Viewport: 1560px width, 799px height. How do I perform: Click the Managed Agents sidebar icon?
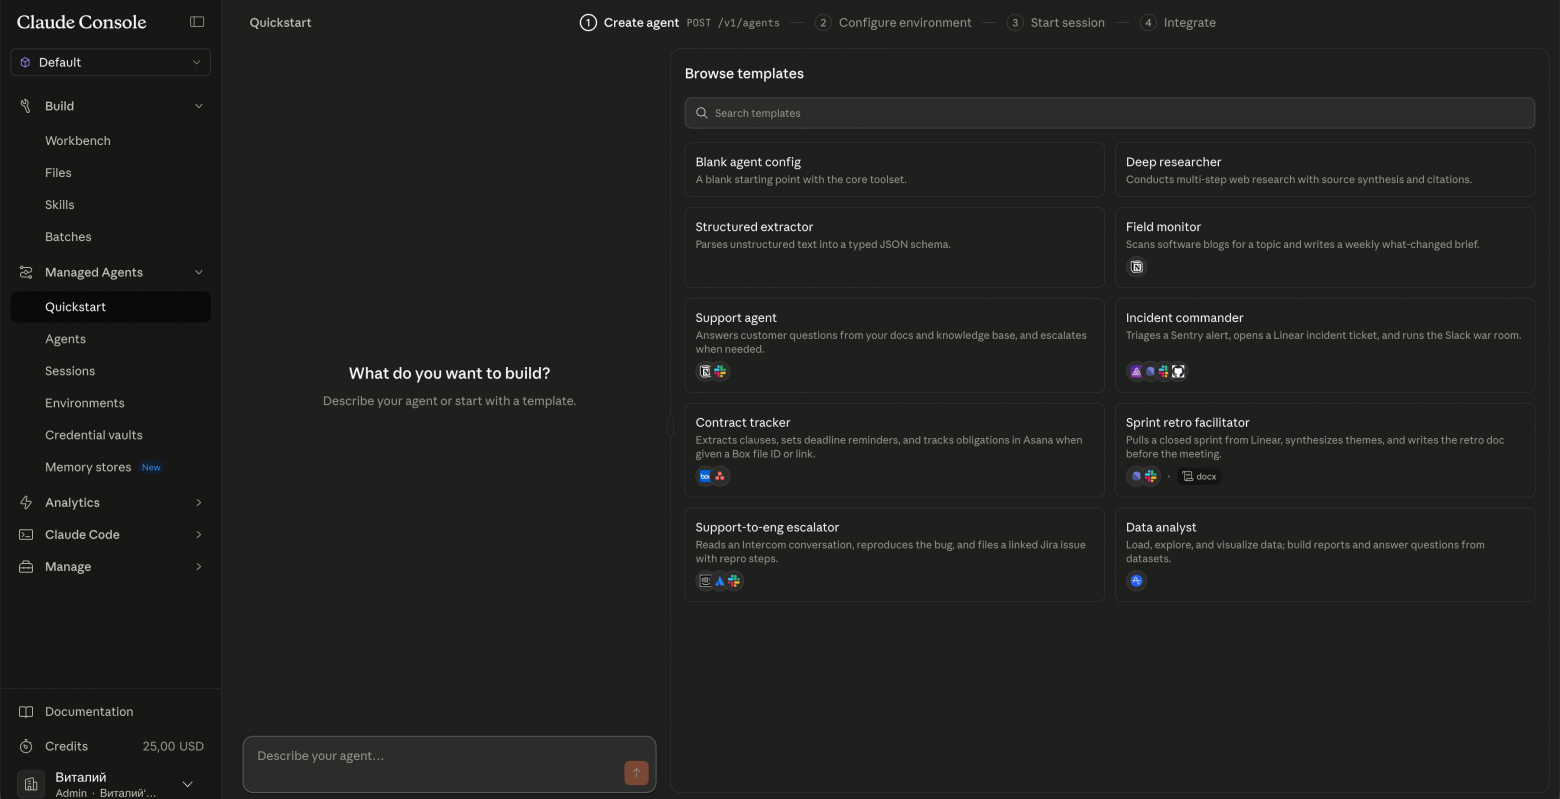[x=26, y=272]
